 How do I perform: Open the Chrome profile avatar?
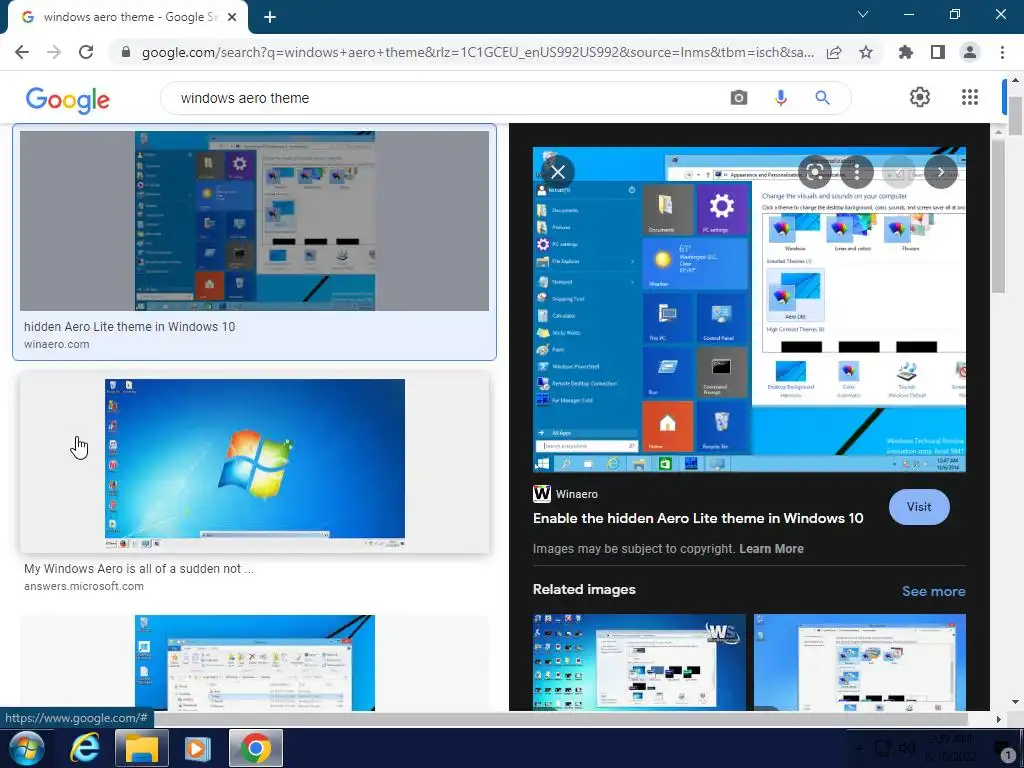[x=970, y=52]
